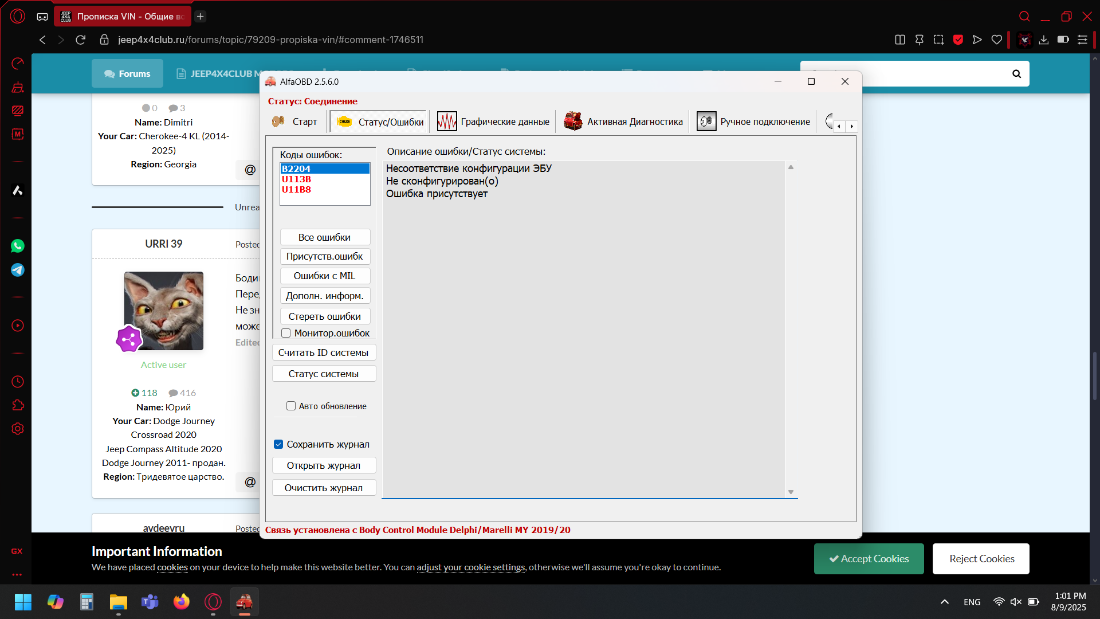Click the Accept Cookies button
The image size is (1100, 619).
(868, 559)
